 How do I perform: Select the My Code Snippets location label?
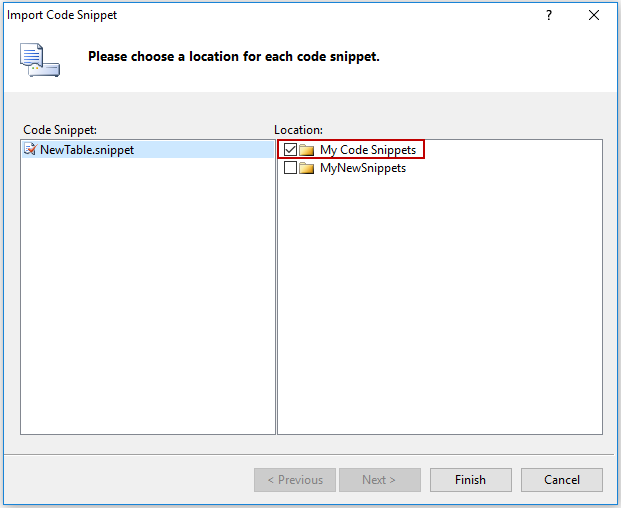click(x=368, y=150)
